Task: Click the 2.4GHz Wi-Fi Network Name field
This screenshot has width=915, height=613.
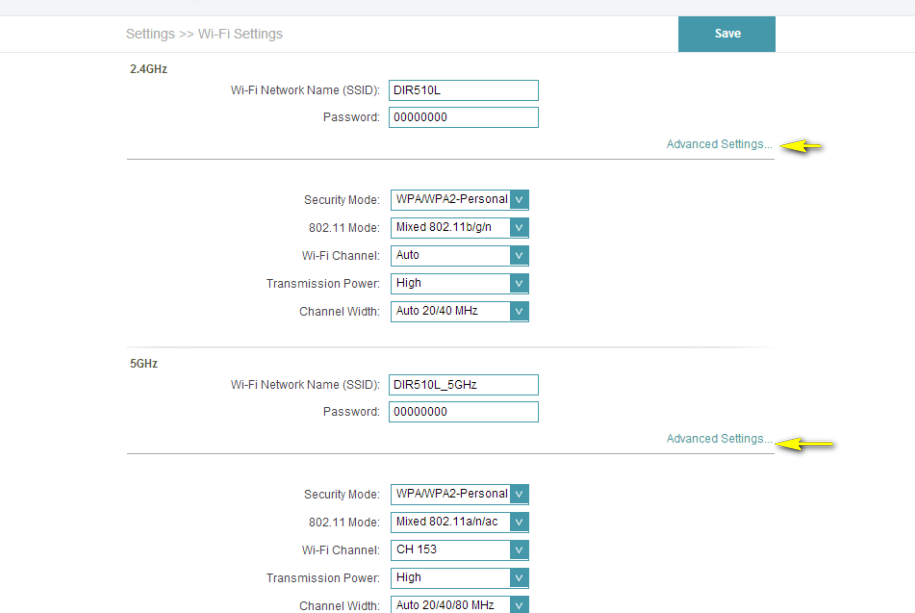Action: [x=463, y=90]
